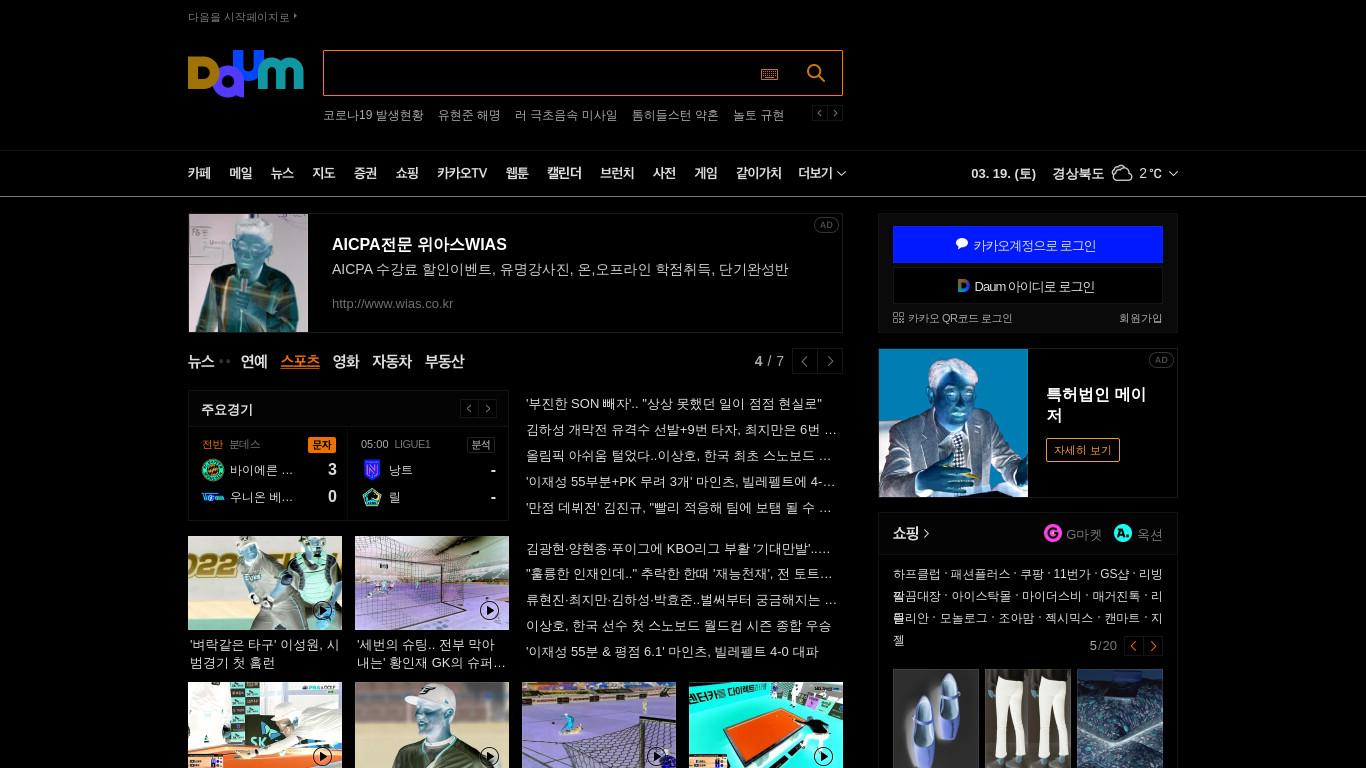Open the 특허법인 메이저 ad image

pyautogui.click(x=953, y=423)
